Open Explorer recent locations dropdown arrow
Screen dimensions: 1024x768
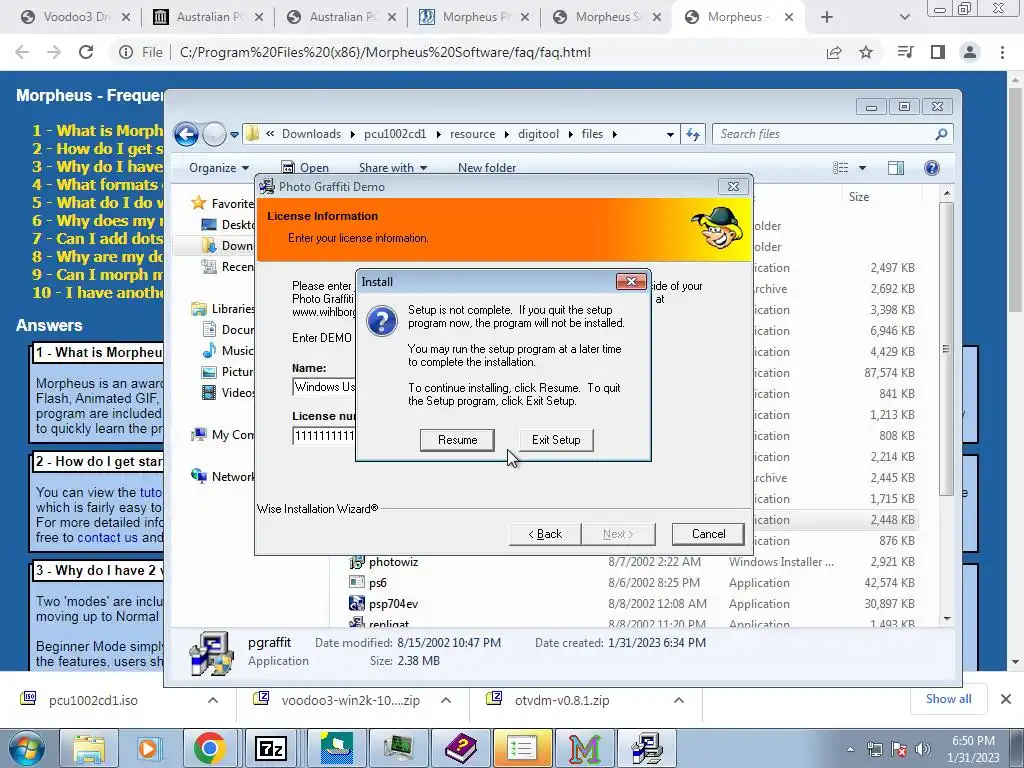pos(234,135)
